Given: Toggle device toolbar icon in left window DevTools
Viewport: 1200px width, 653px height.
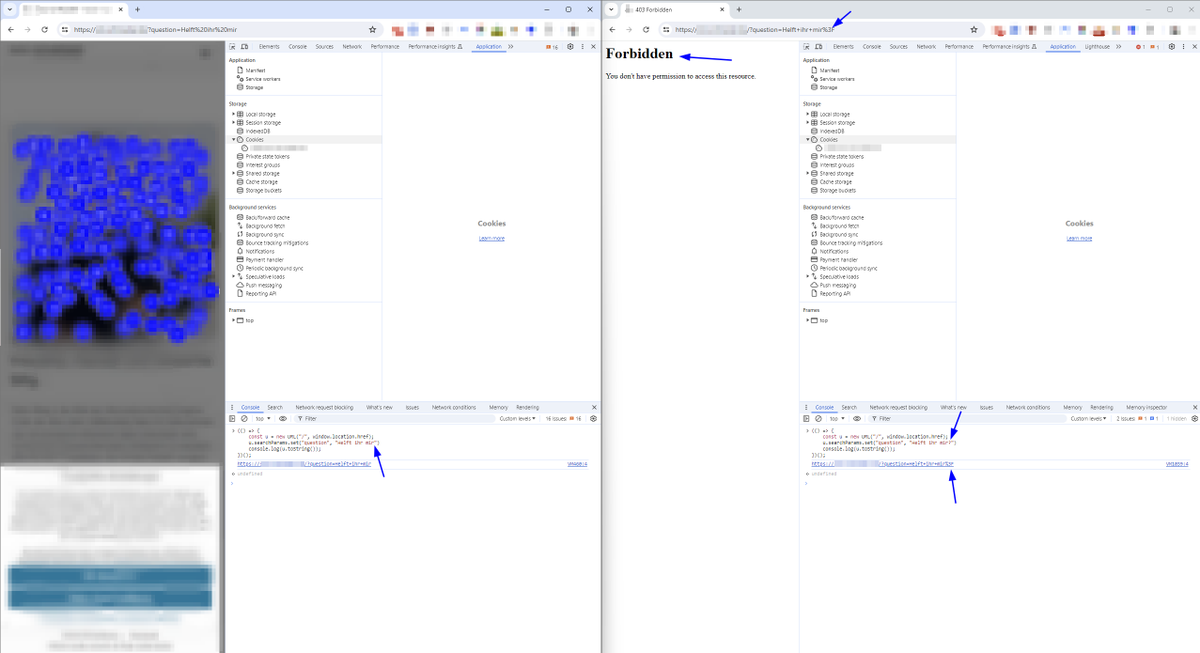Looking at the screenshot, I should point(244,47).
